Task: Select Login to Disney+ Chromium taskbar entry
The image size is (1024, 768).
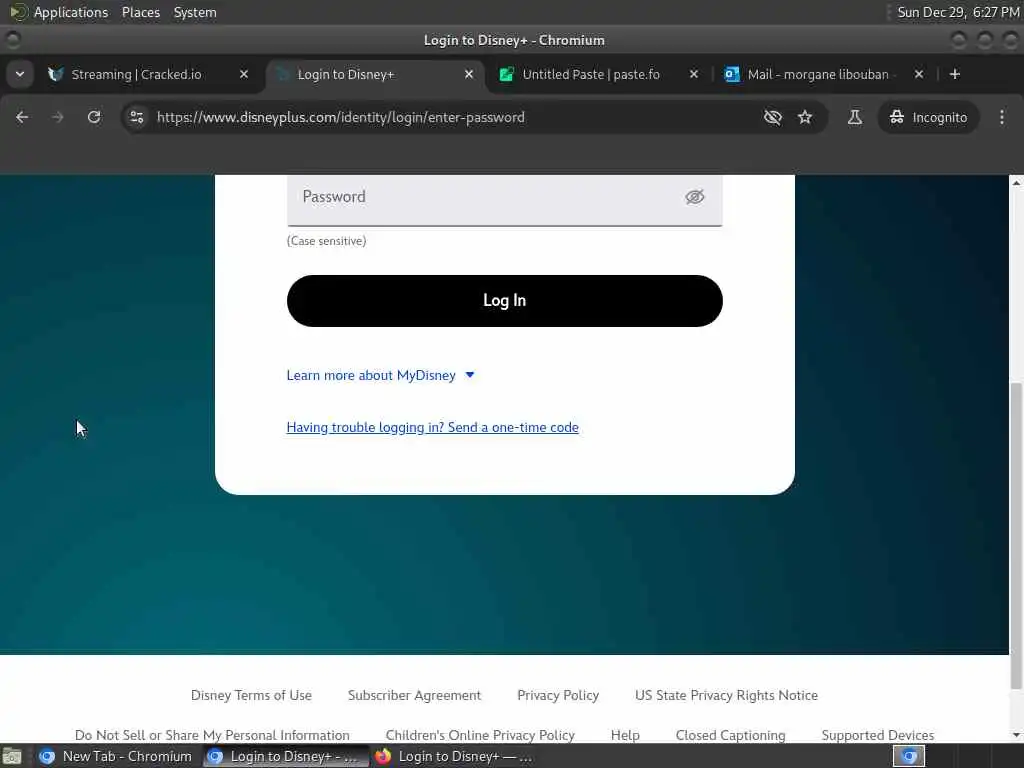Action: (x=285, y=756)
